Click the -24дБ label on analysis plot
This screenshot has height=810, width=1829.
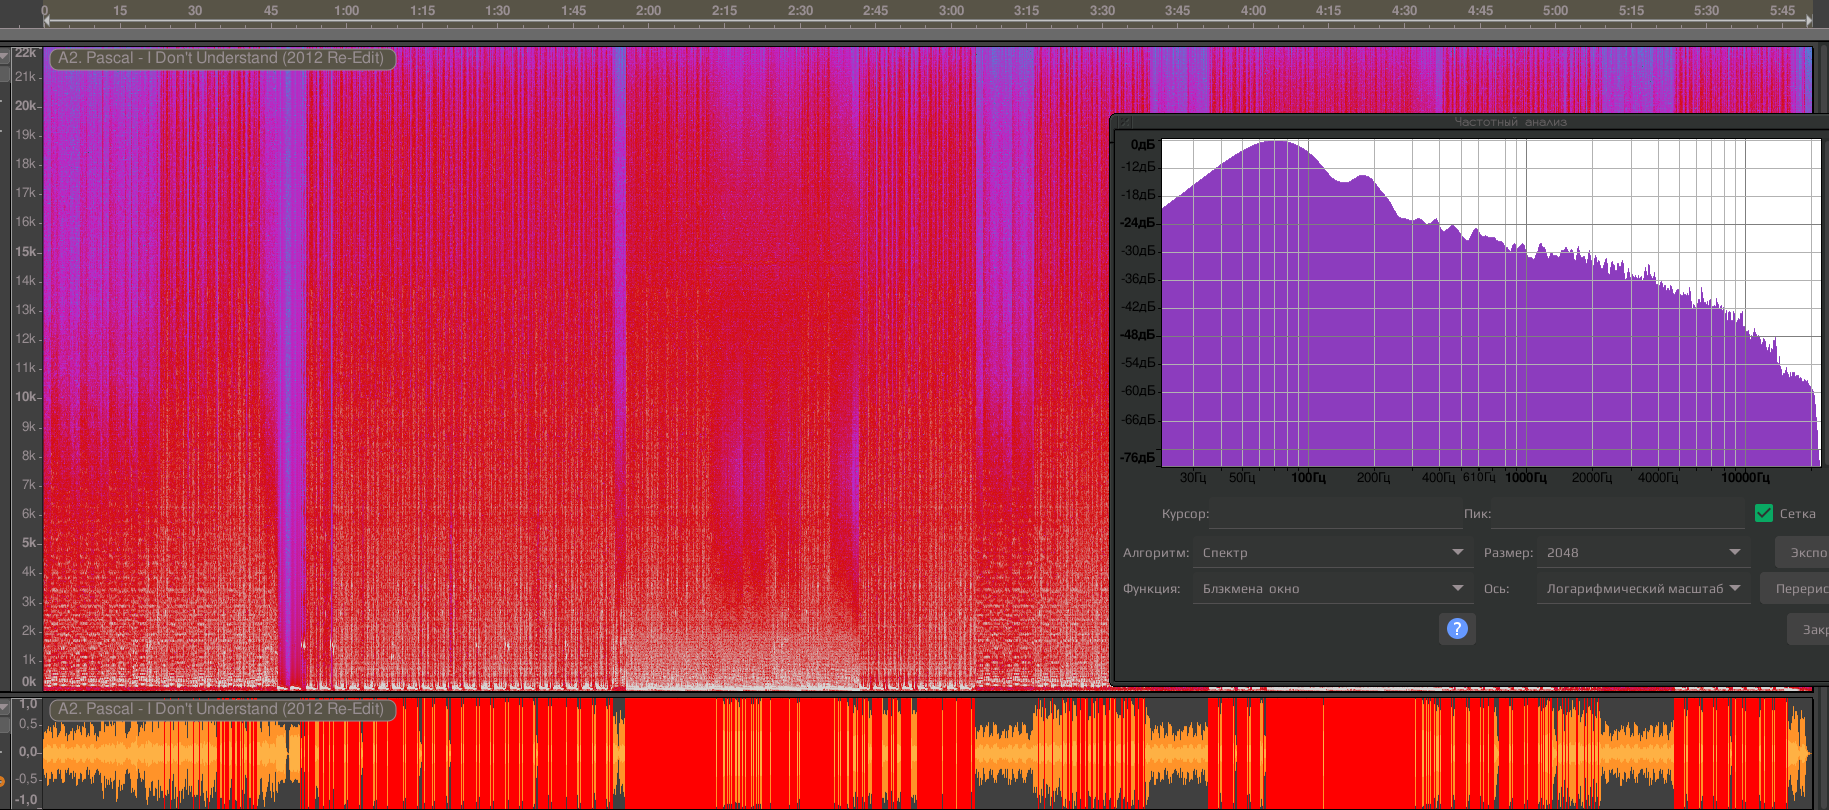[1138, 222]
